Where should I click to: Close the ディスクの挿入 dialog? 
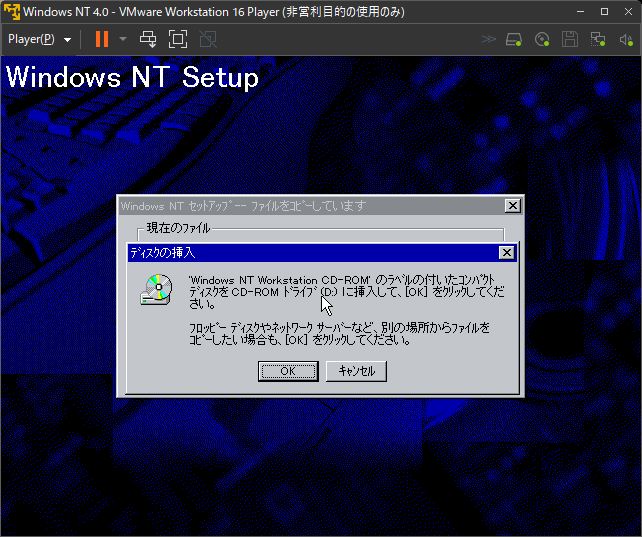tap(506, 253)
